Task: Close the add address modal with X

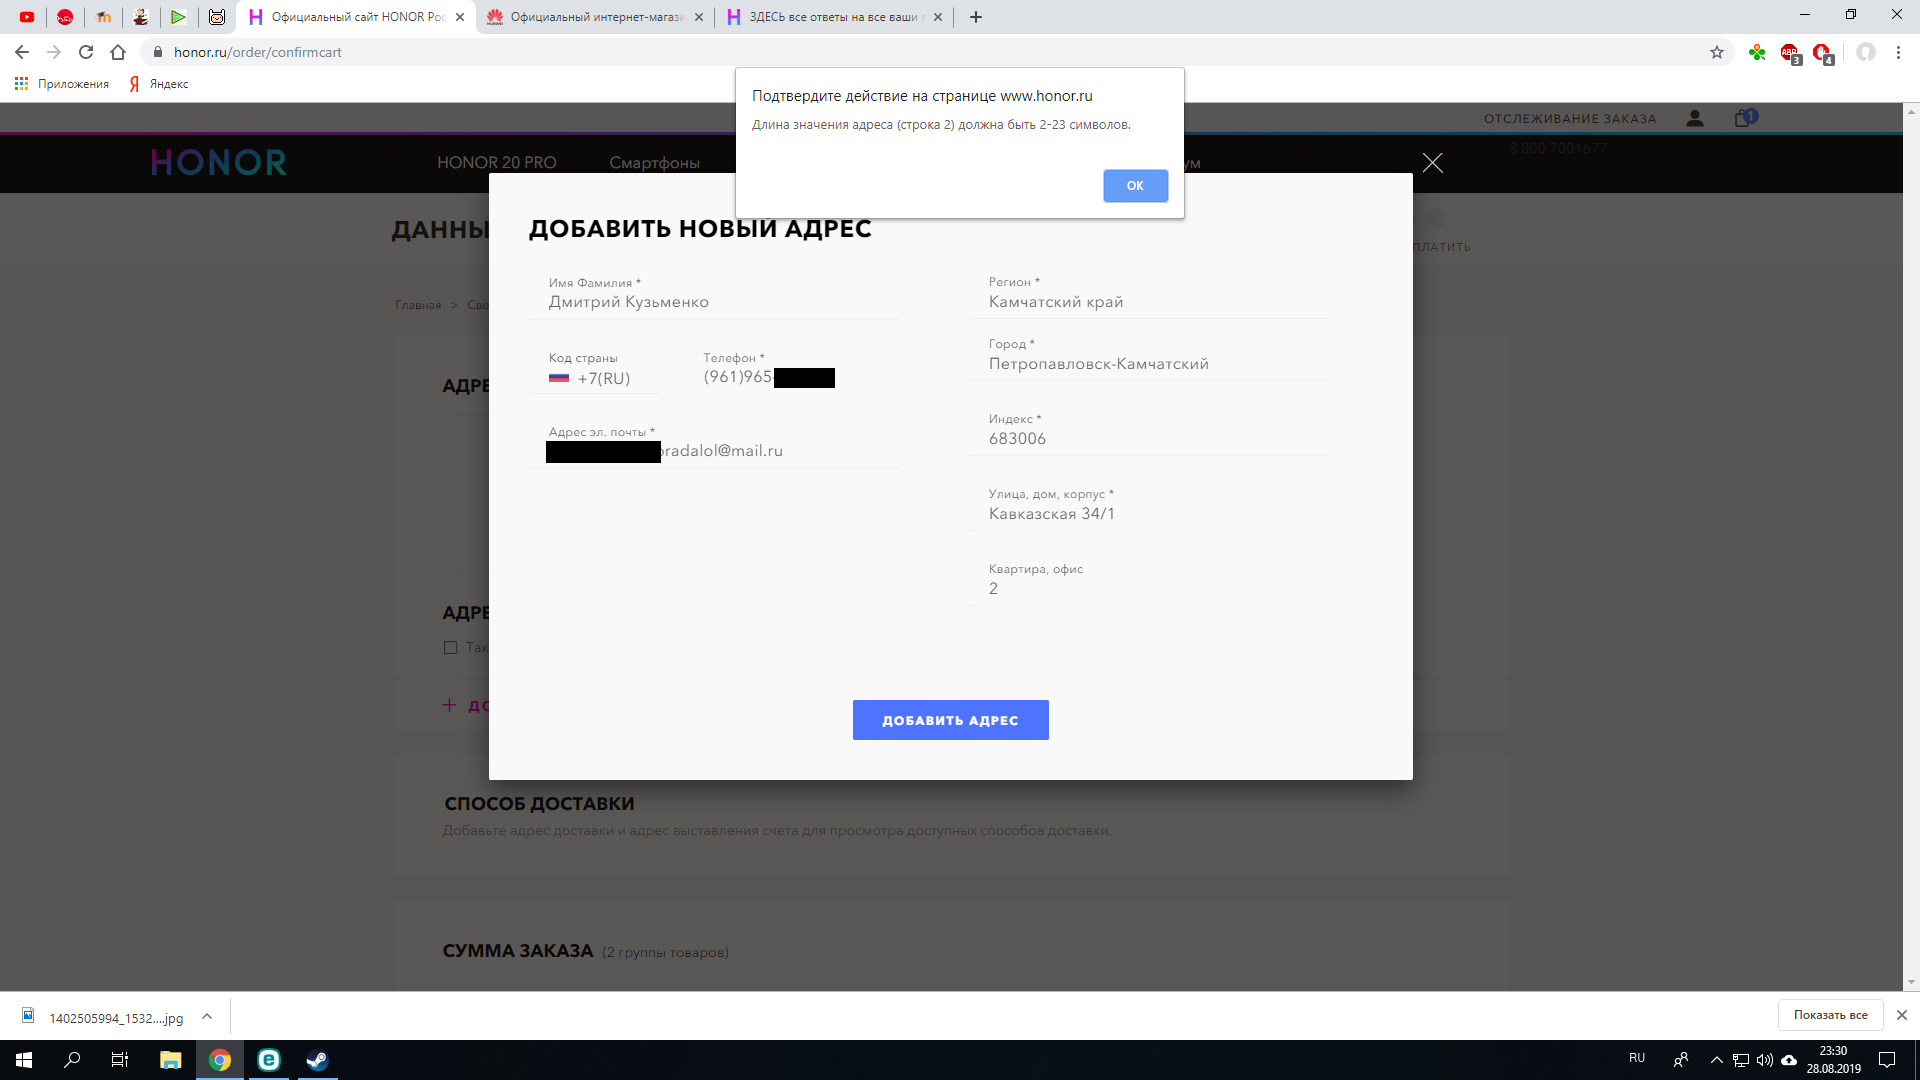Action: tap(1432, 163)
